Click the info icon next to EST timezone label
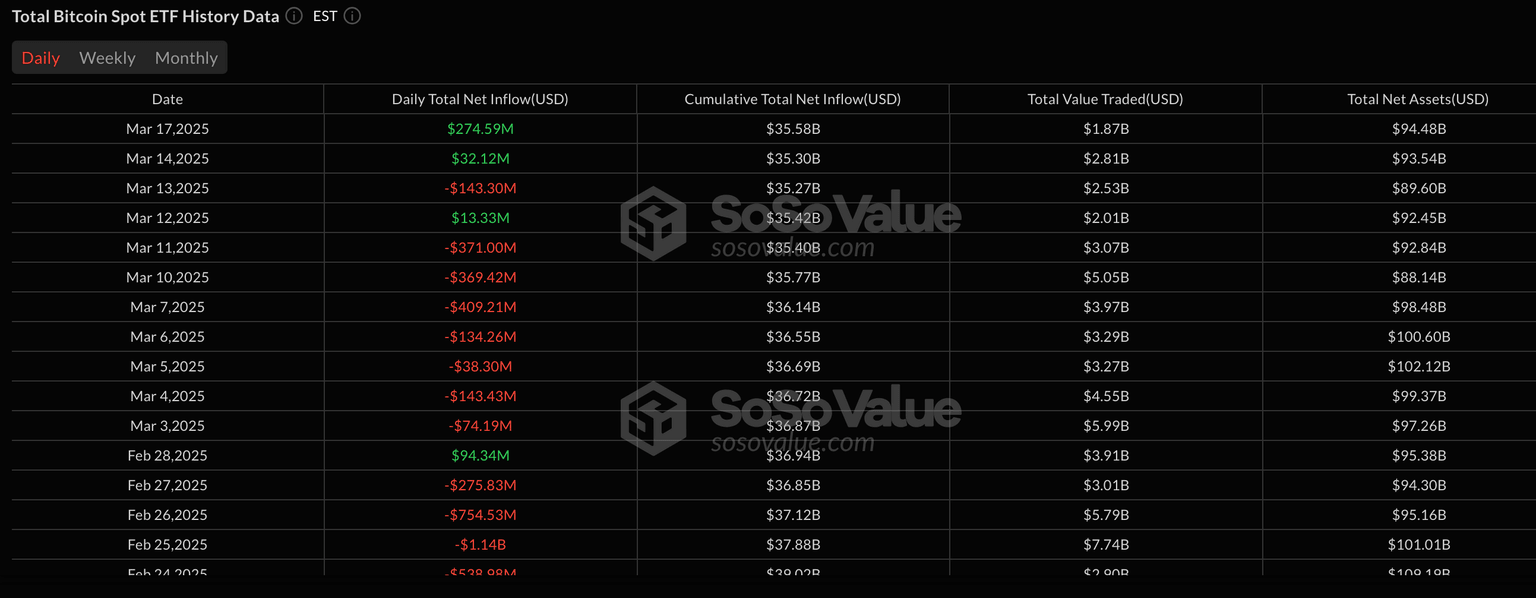Screen dimensions: 1536x598 [x=351, y=16]
